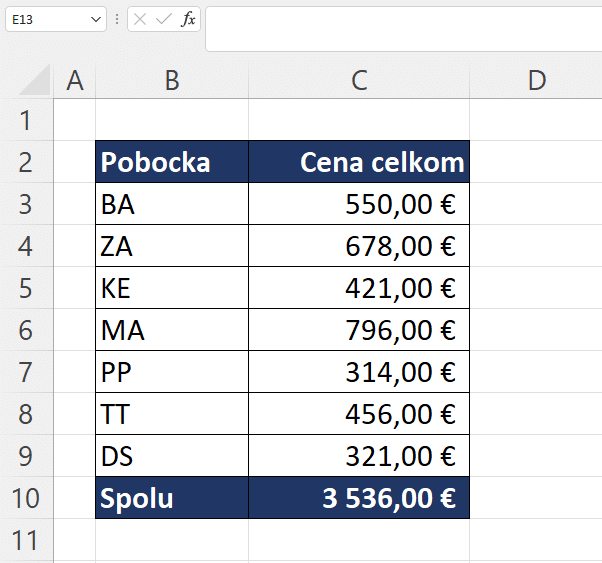Select column C header

pos(359,81)
